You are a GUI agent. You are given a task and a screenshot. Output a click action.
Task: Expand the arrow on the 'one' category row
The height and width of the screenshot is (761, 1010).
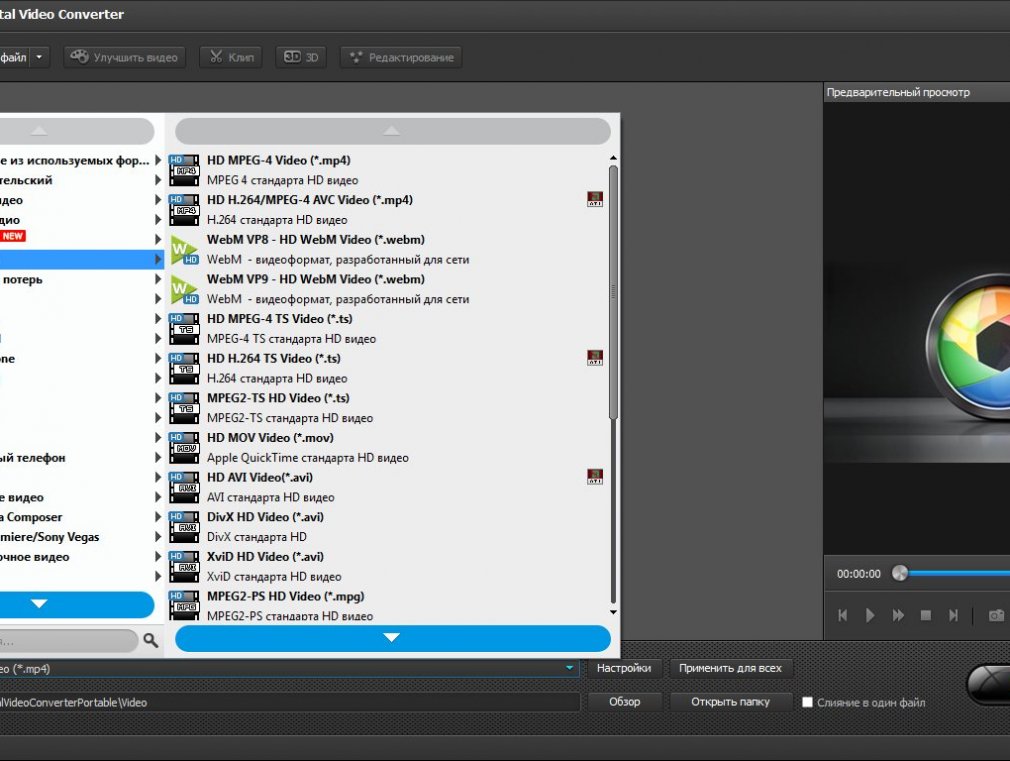click(158, 358)
